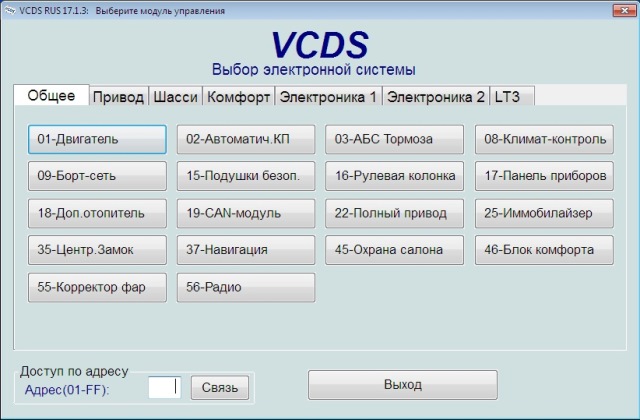
Task: Open the Комфорт tab
Action: tap(238, 97)
